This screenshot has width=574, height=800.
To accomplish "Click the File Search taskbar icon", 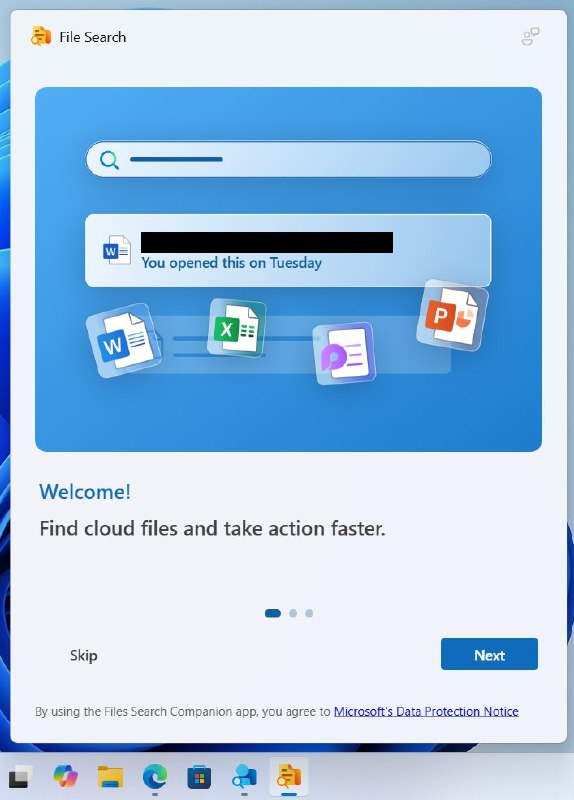I will pos(289,776).
